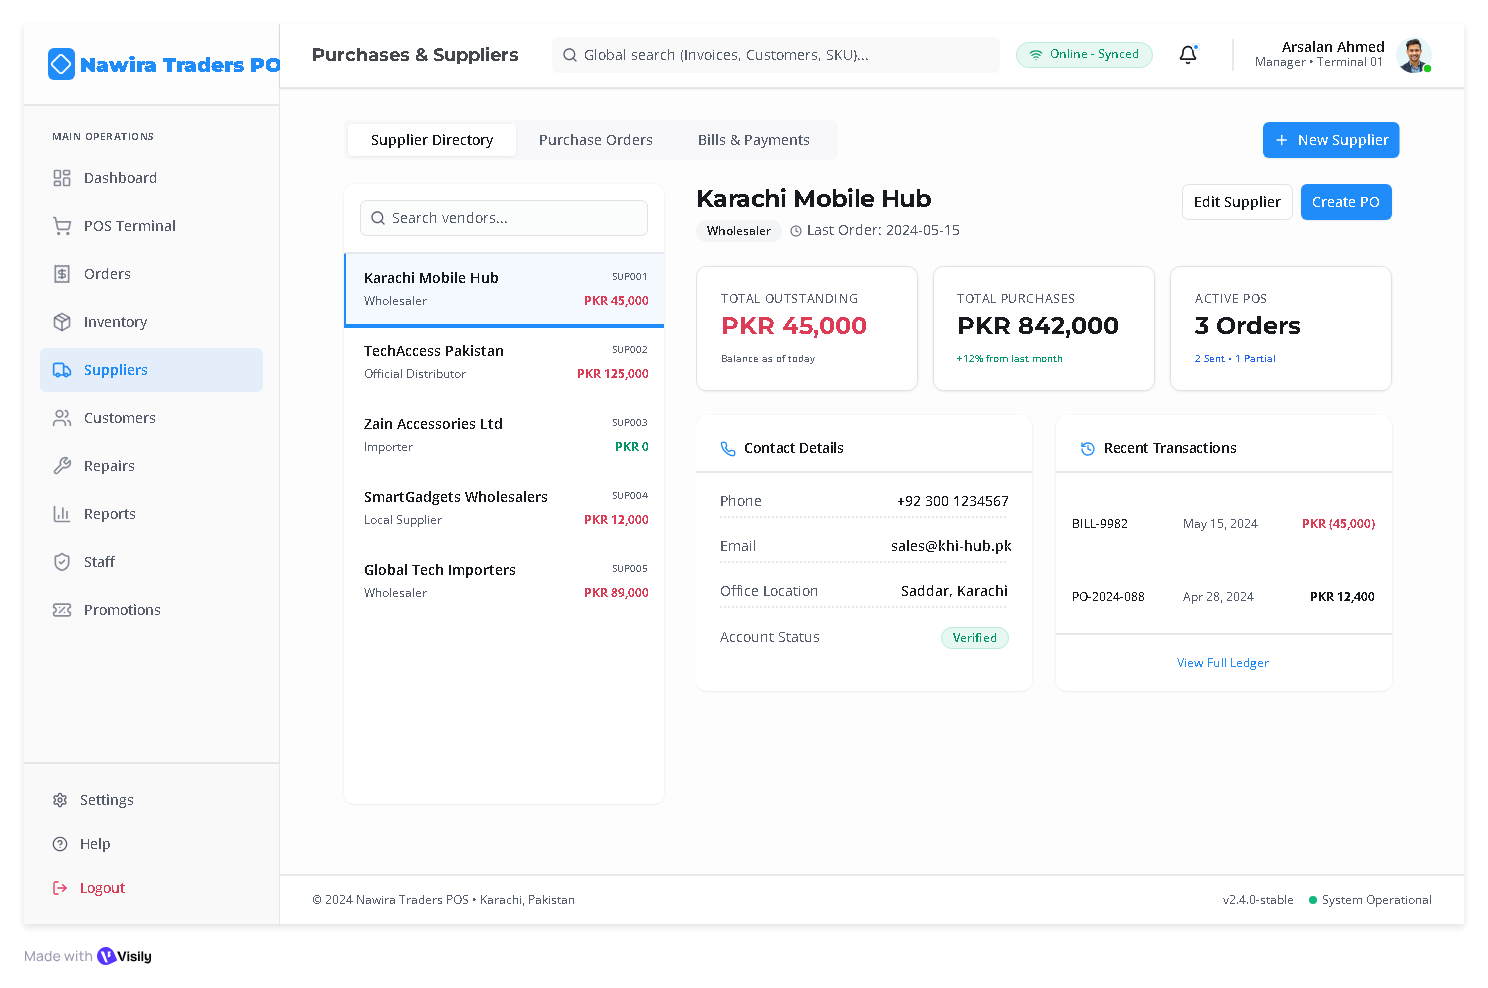Viewport: 1488px width, 988px height.
Task: Focus the Search vendors input field
Action: point(504,218)
